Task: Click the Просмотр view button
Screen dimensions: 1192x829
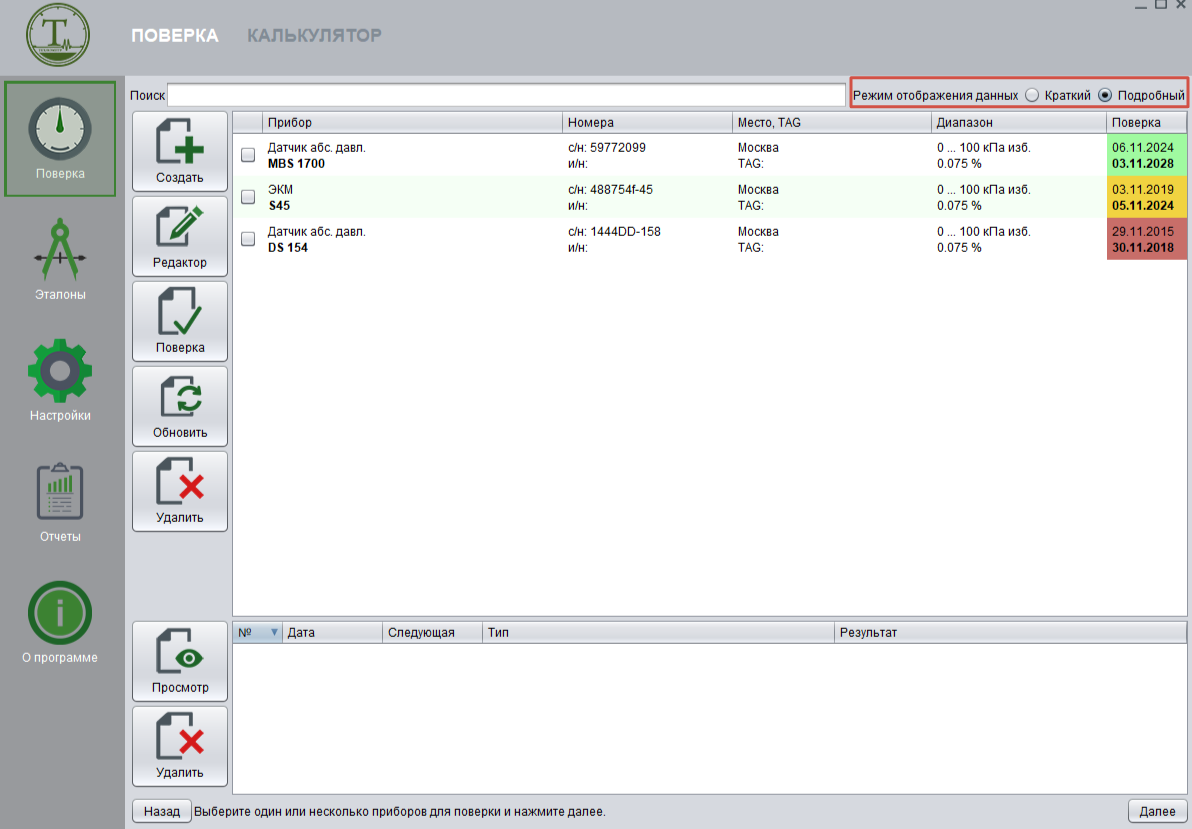Action: click(180, 661)
